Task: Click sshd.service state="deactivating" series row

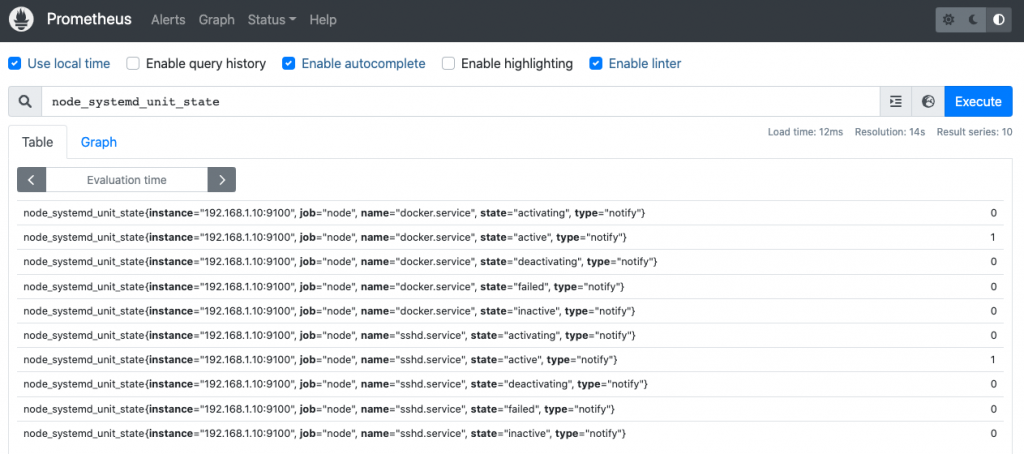Action: point(510,384)
